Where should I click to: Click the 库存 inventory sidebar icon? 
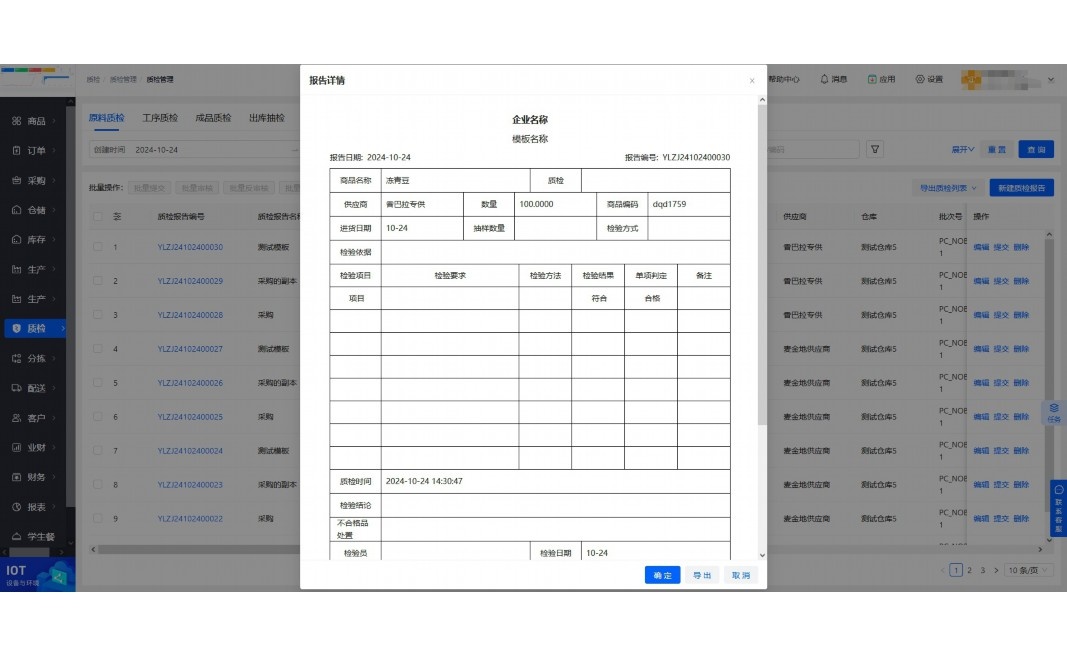[x=16, y=240]
